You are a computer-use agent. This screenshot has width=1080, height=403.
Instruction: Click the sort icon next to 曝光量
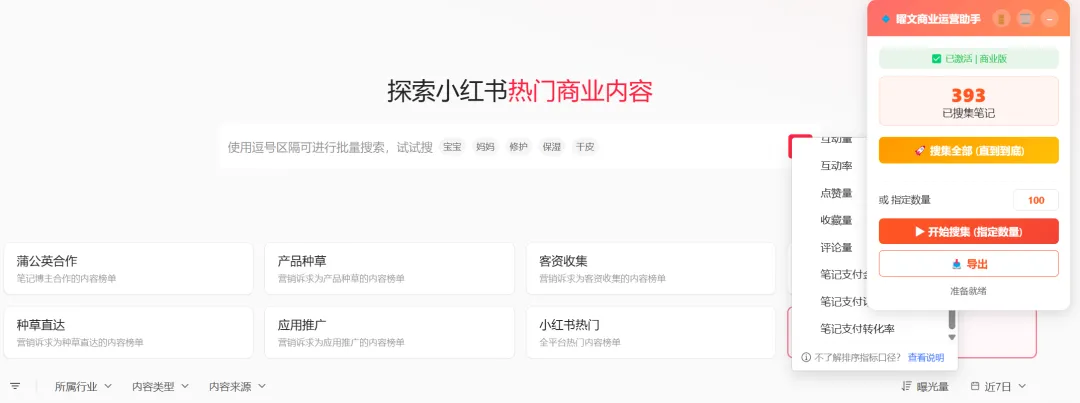click(906, 386)
